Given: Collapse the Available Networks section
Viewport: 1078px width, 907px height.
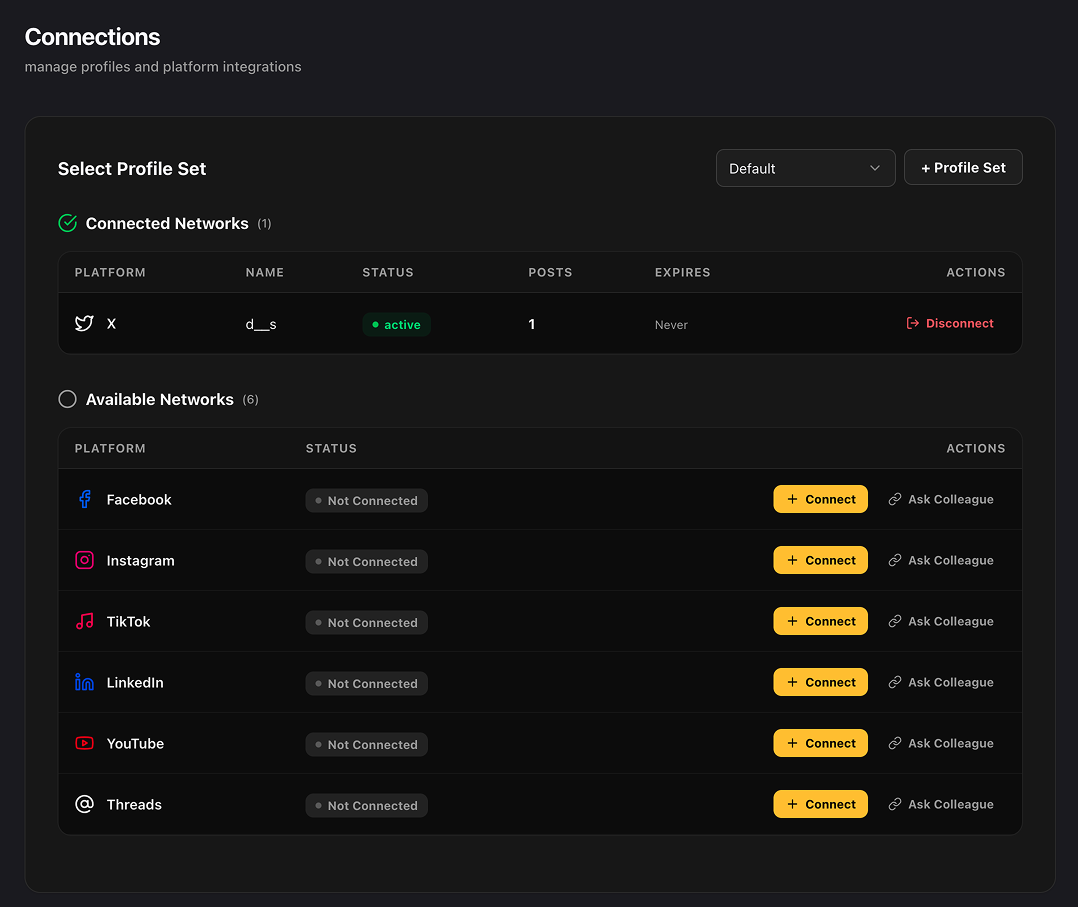Looking at the screenshot, I should pos(160,399).
